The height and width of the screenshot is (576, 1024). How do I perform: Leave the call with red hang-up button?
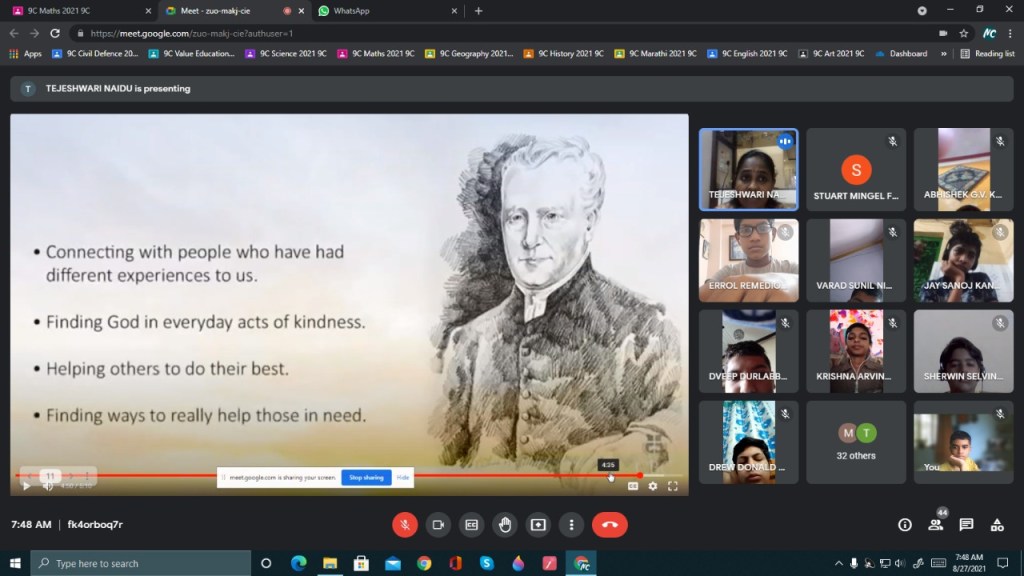(x=609, y=524)
